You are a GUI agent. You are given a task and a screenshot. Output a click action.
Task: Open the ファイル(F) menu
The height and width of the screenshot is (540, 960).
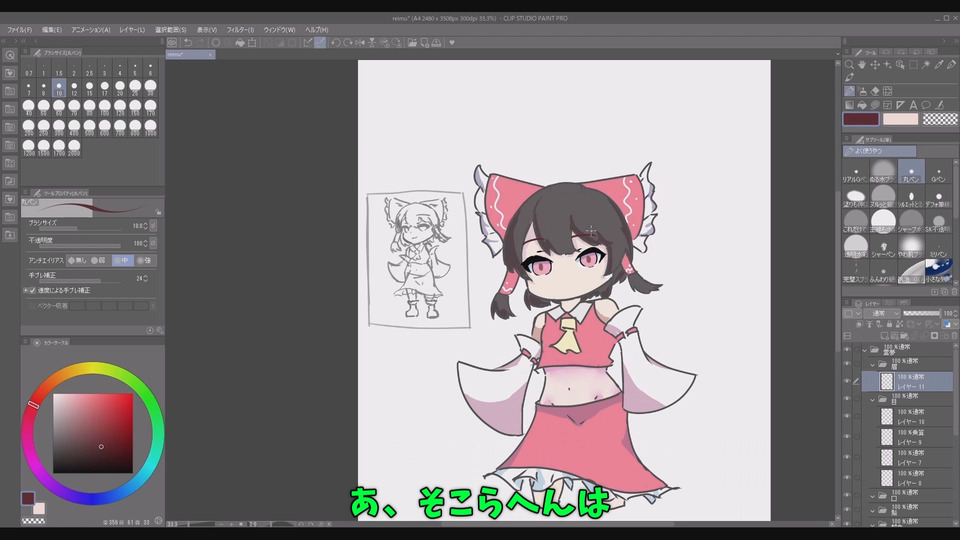click(x=20, y=29)
